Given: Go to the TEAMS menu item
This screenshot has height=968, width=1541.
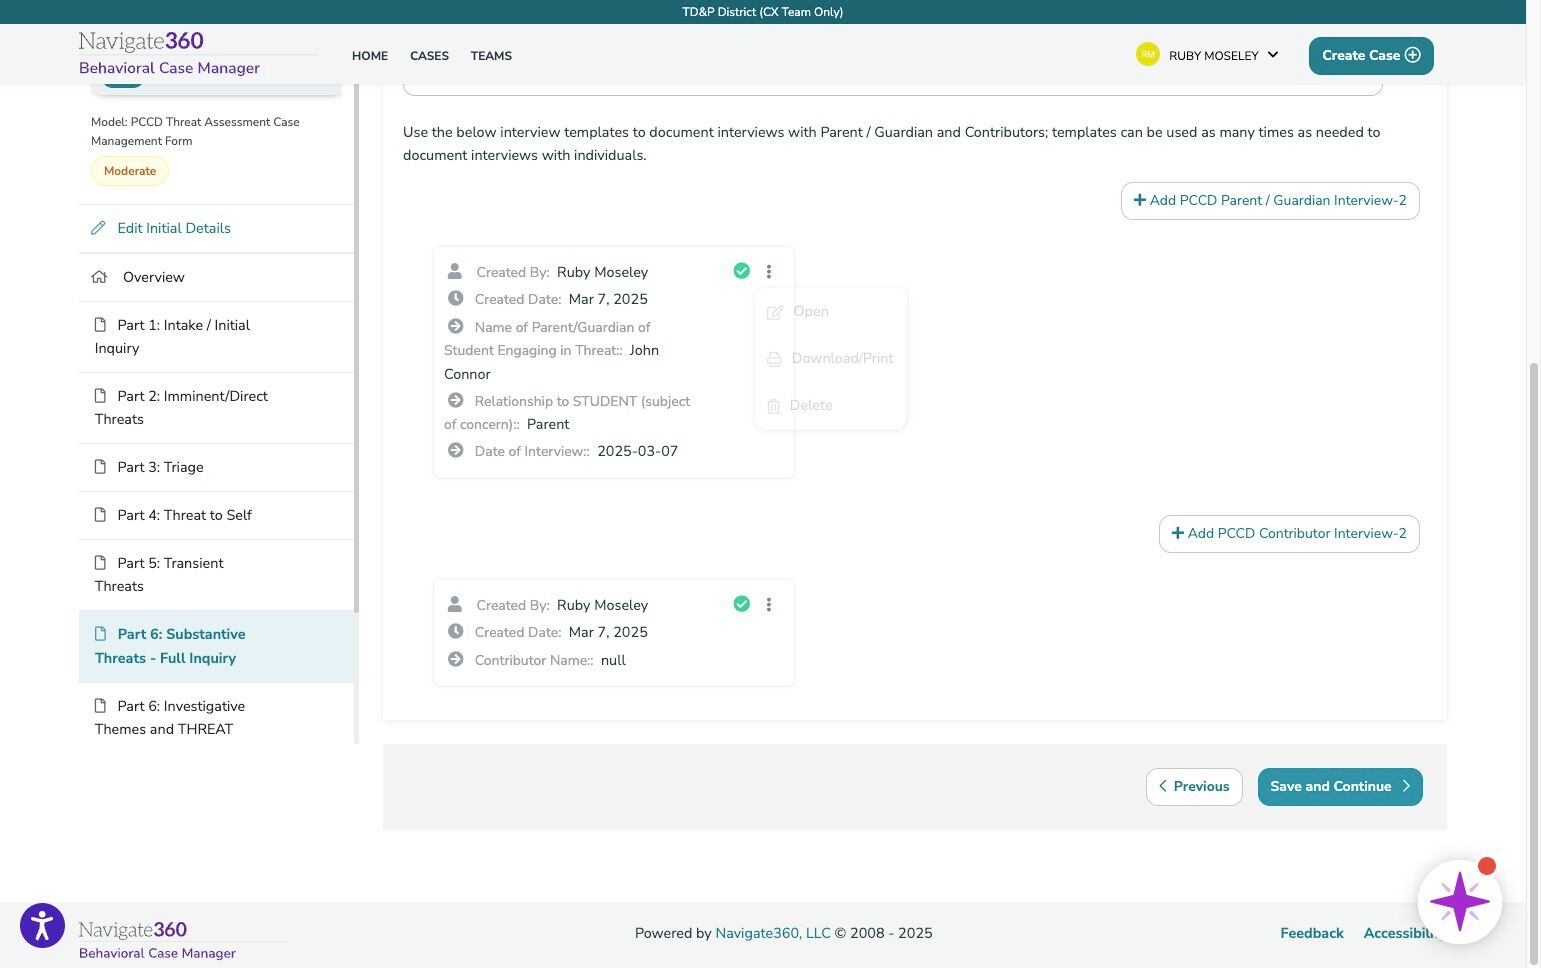Looking at the screenshot, I should (x=491, y=56).
